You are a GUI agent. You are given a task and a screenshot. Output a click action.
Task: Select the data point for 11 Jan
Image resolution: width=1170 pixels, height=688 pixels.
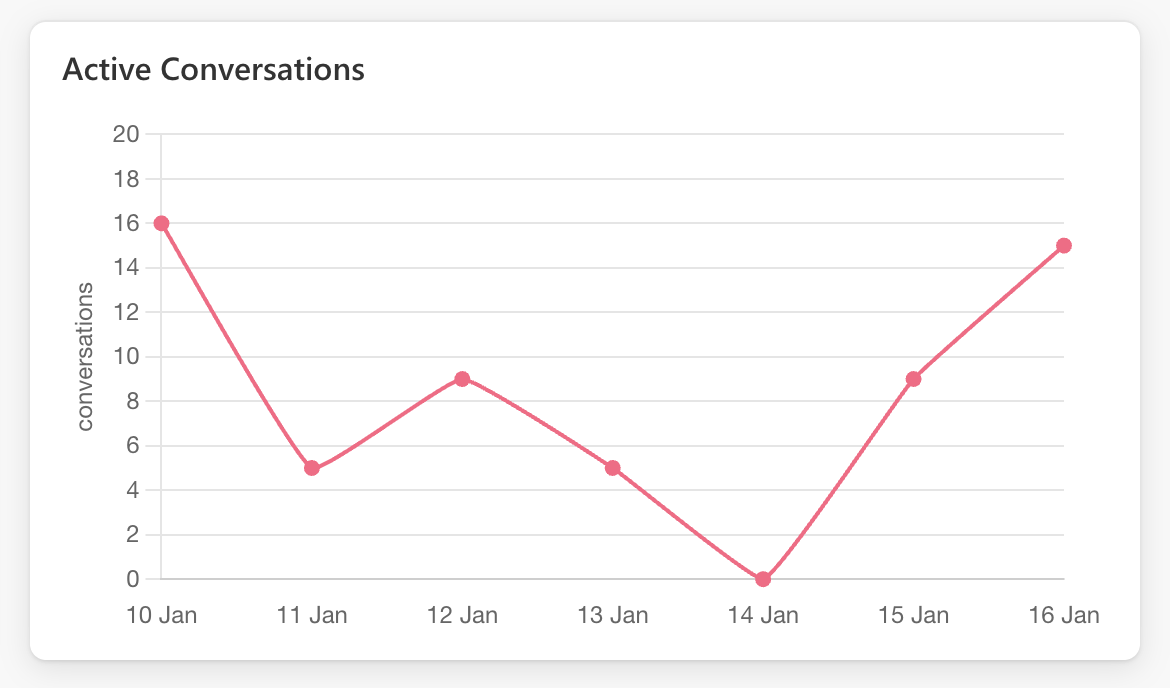312,468
